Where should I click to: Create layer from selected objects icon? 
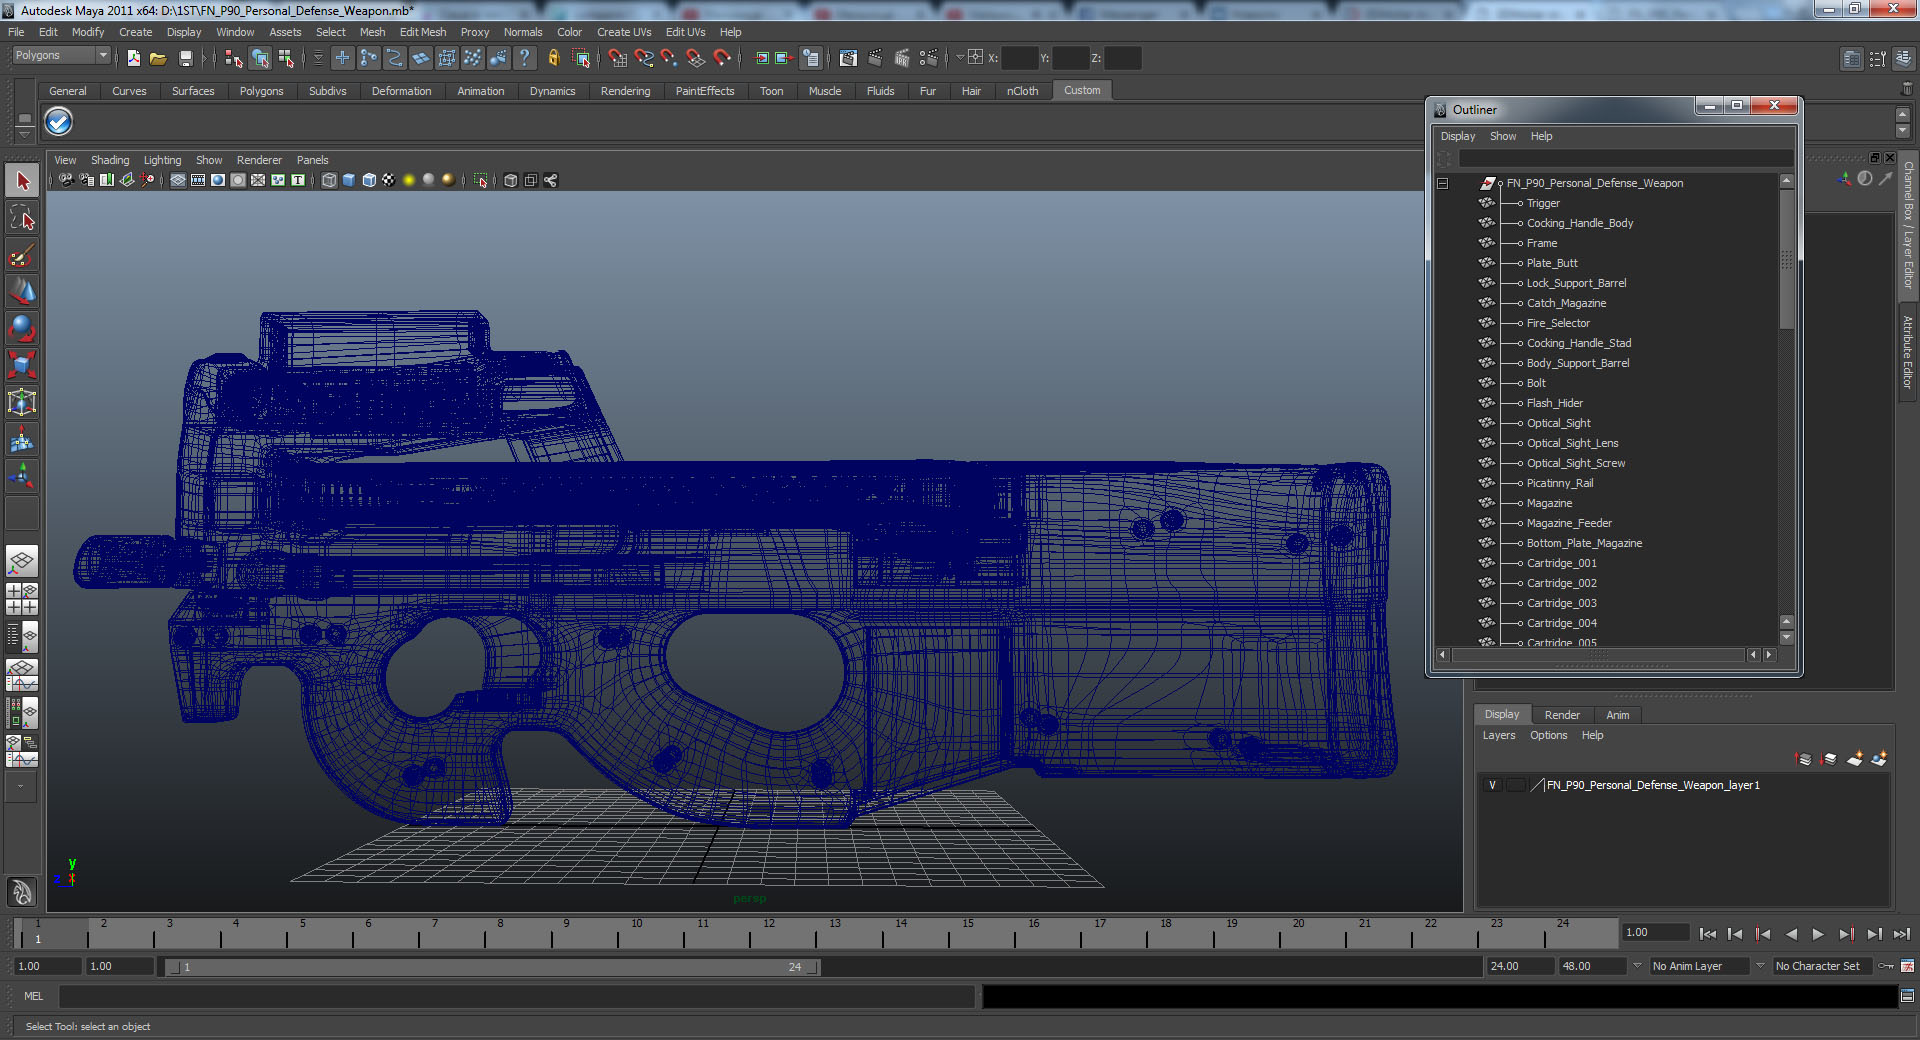1879,759
